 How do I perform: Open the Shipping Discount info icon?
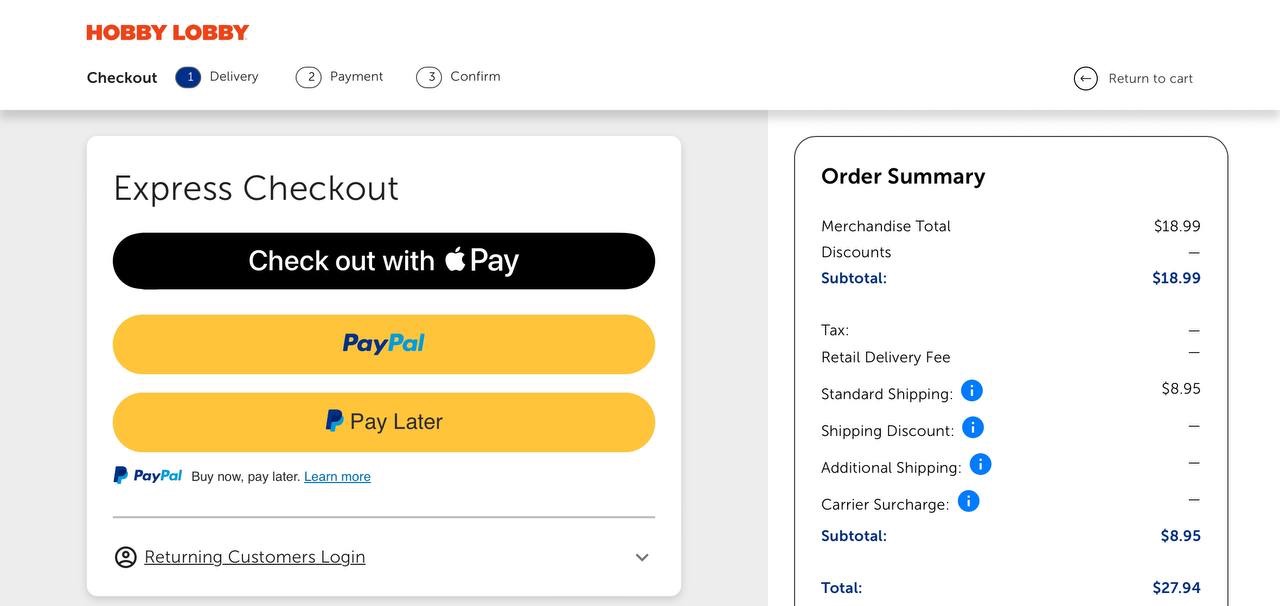972,428
